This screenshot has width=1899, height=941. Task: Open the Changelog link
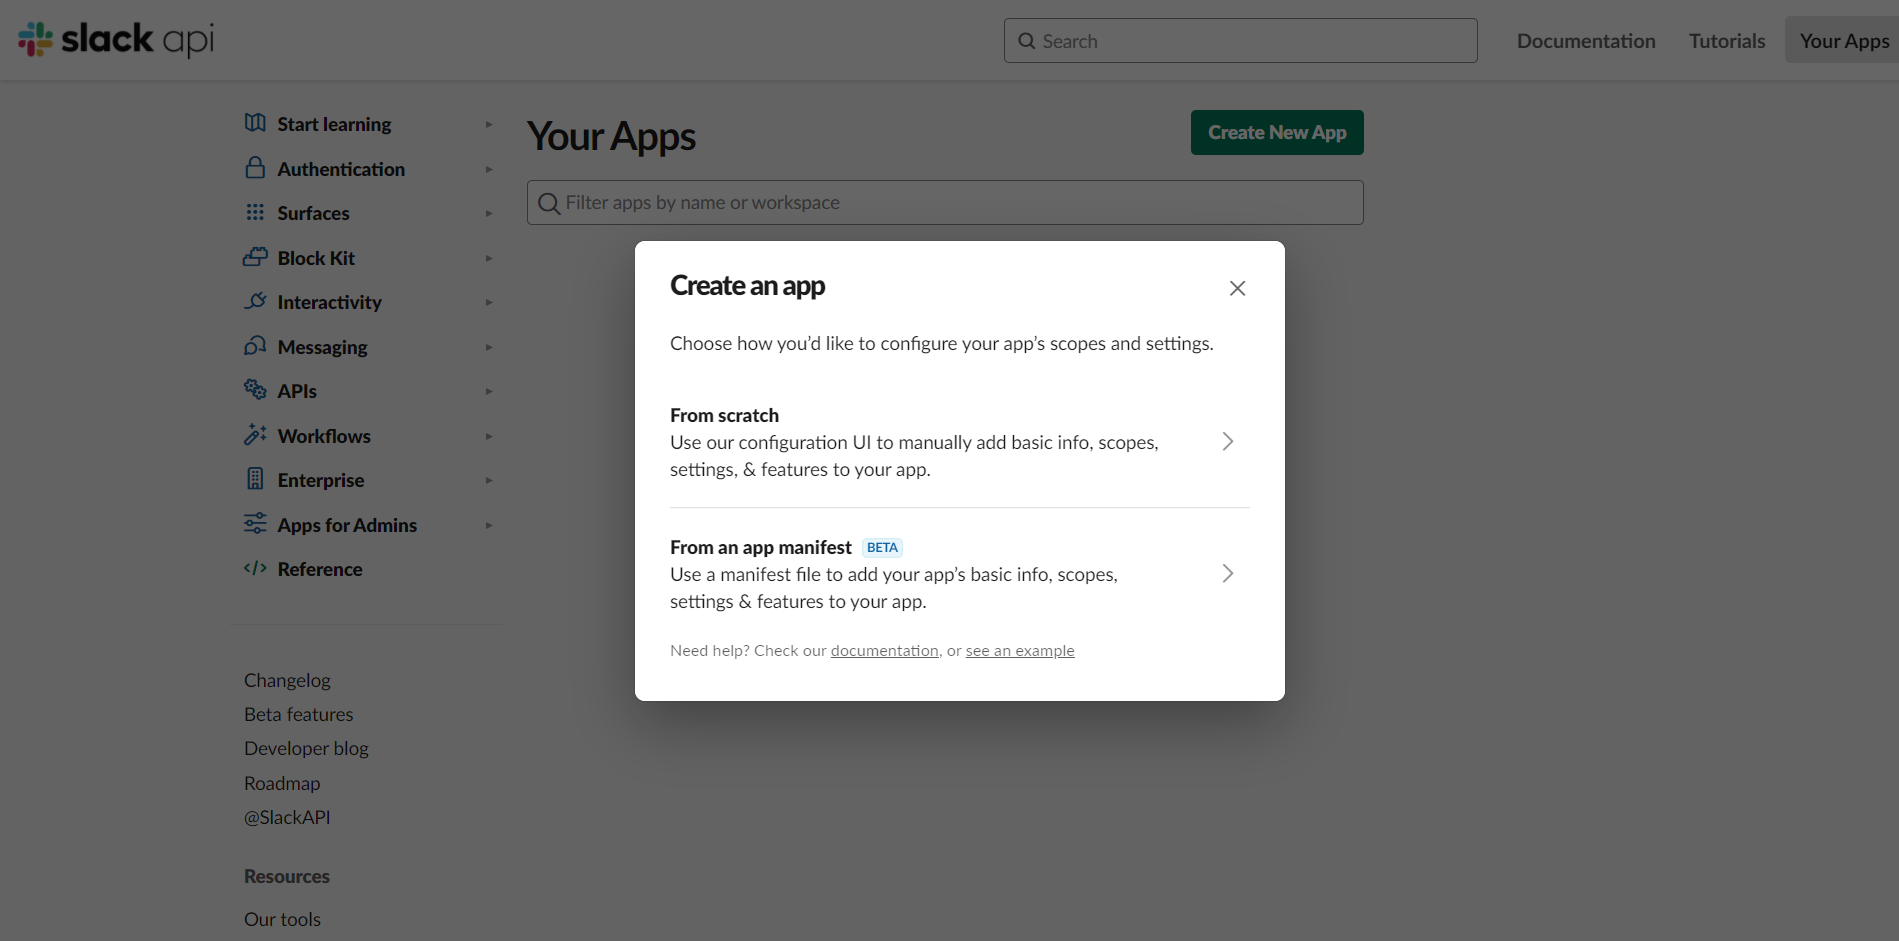tap(287, 680)
